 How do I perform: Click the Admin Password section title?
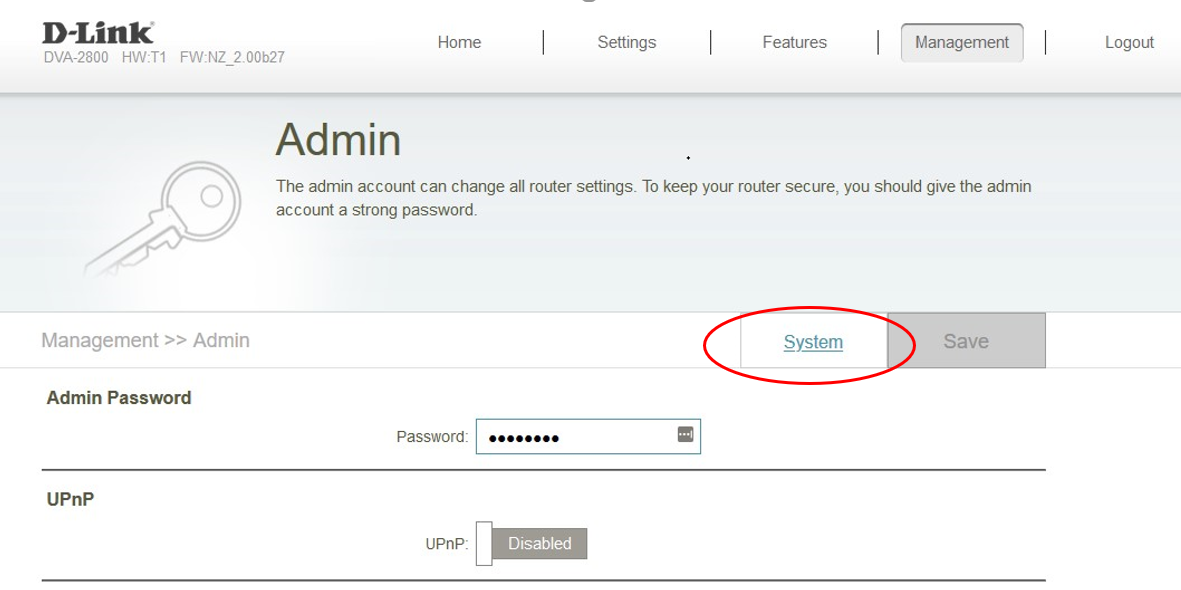coord(119,398)
